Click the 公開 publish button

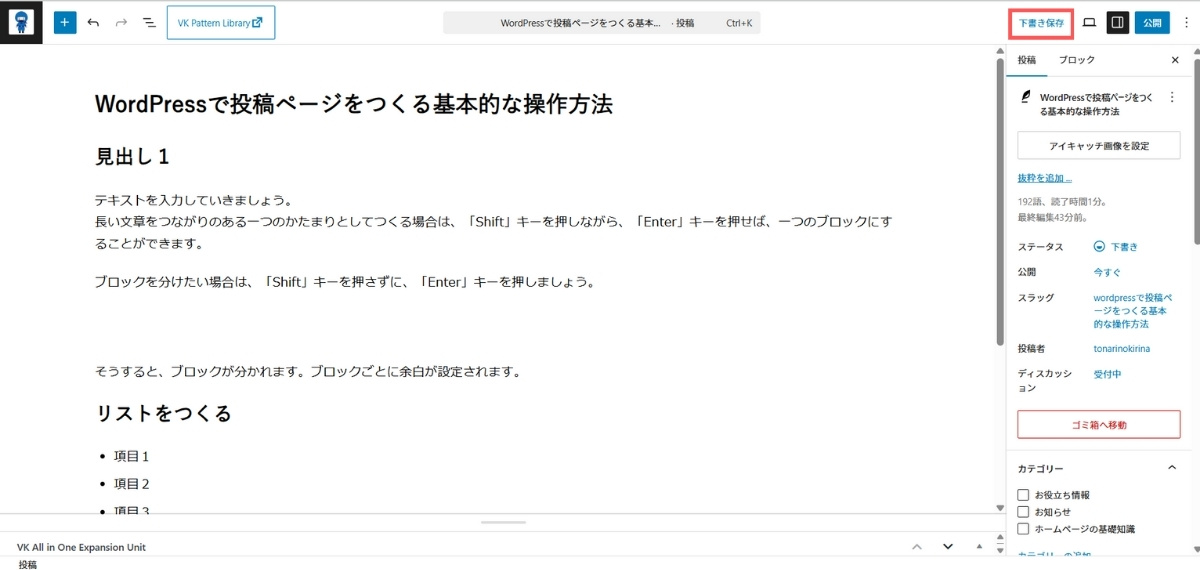click(1152, 22)
